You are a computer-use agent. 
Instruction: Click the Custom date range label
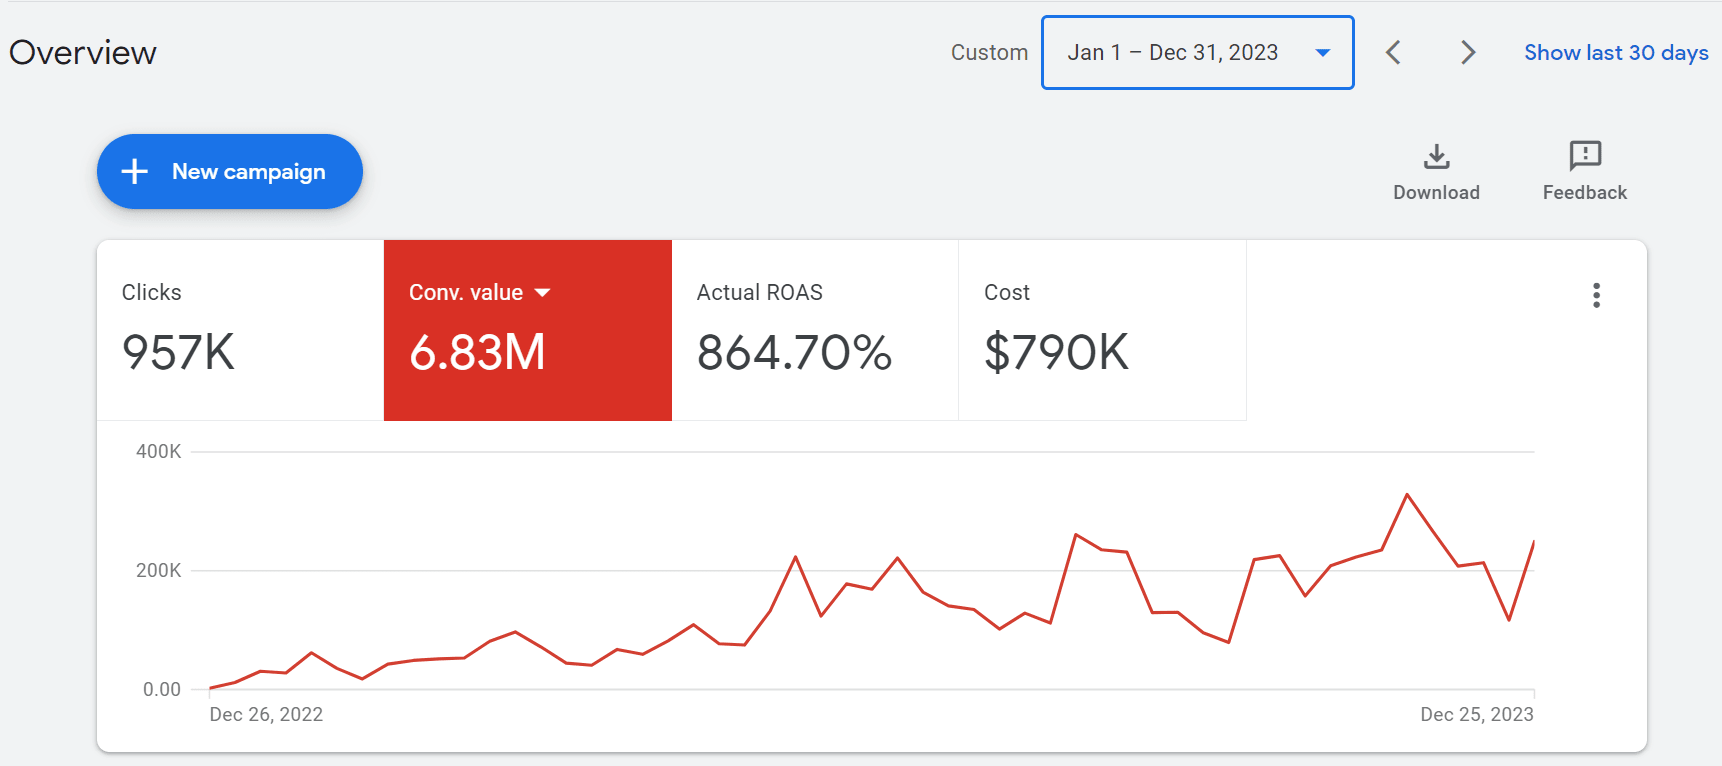(x=989, y=53)
